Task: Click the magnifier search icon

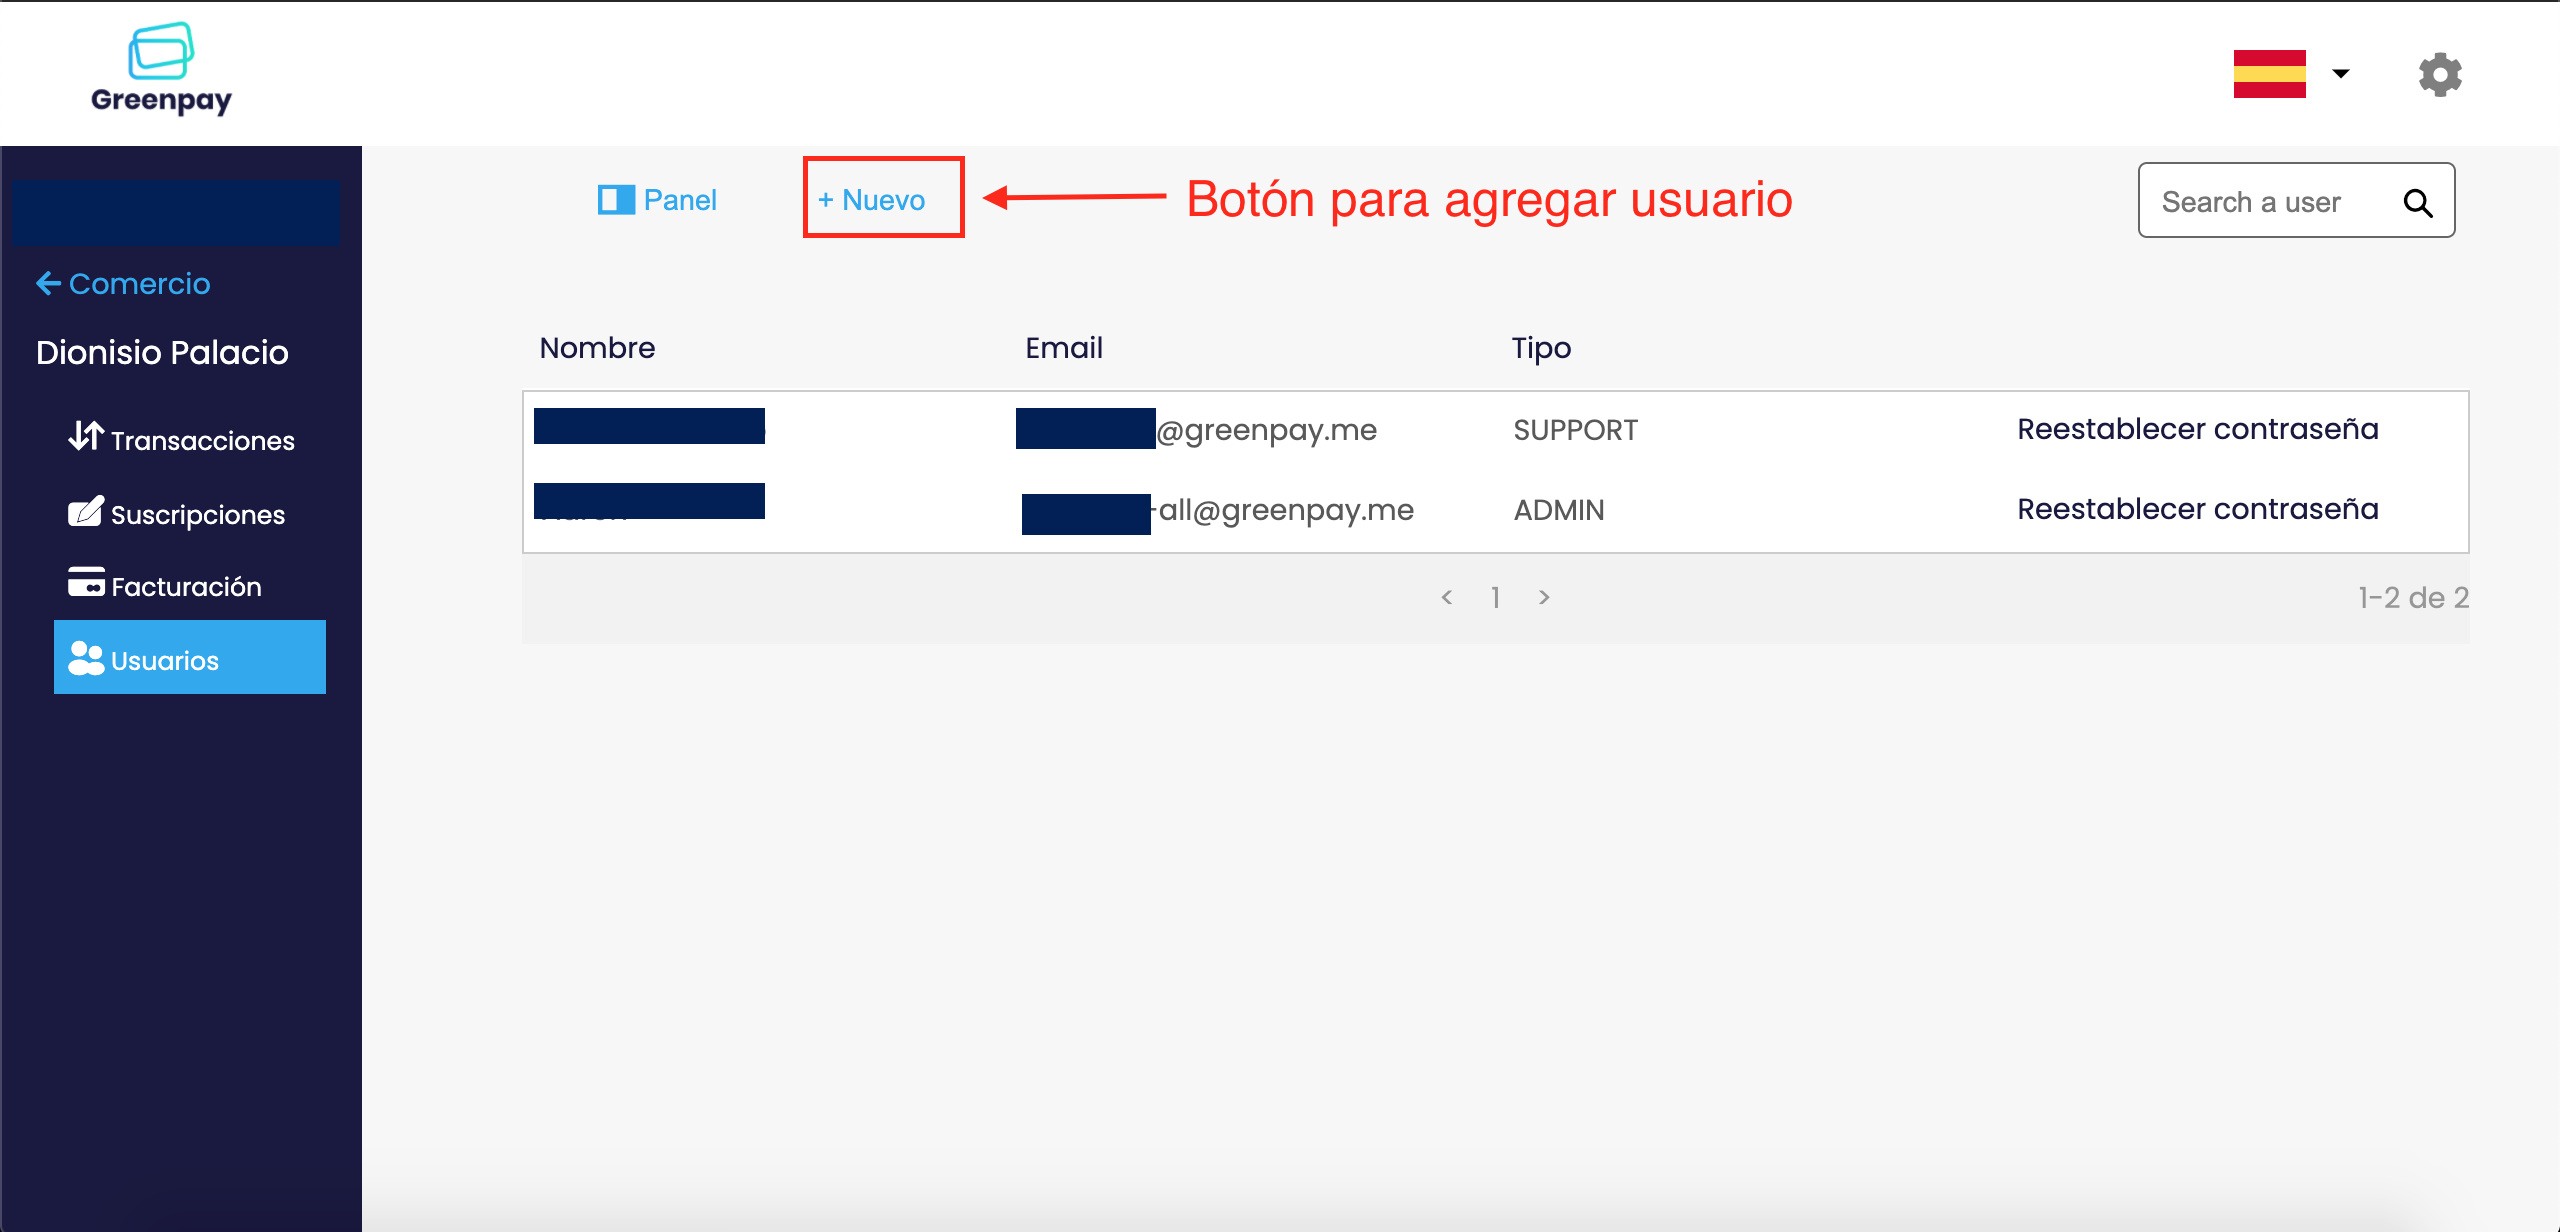Action: coord(2417,203)
